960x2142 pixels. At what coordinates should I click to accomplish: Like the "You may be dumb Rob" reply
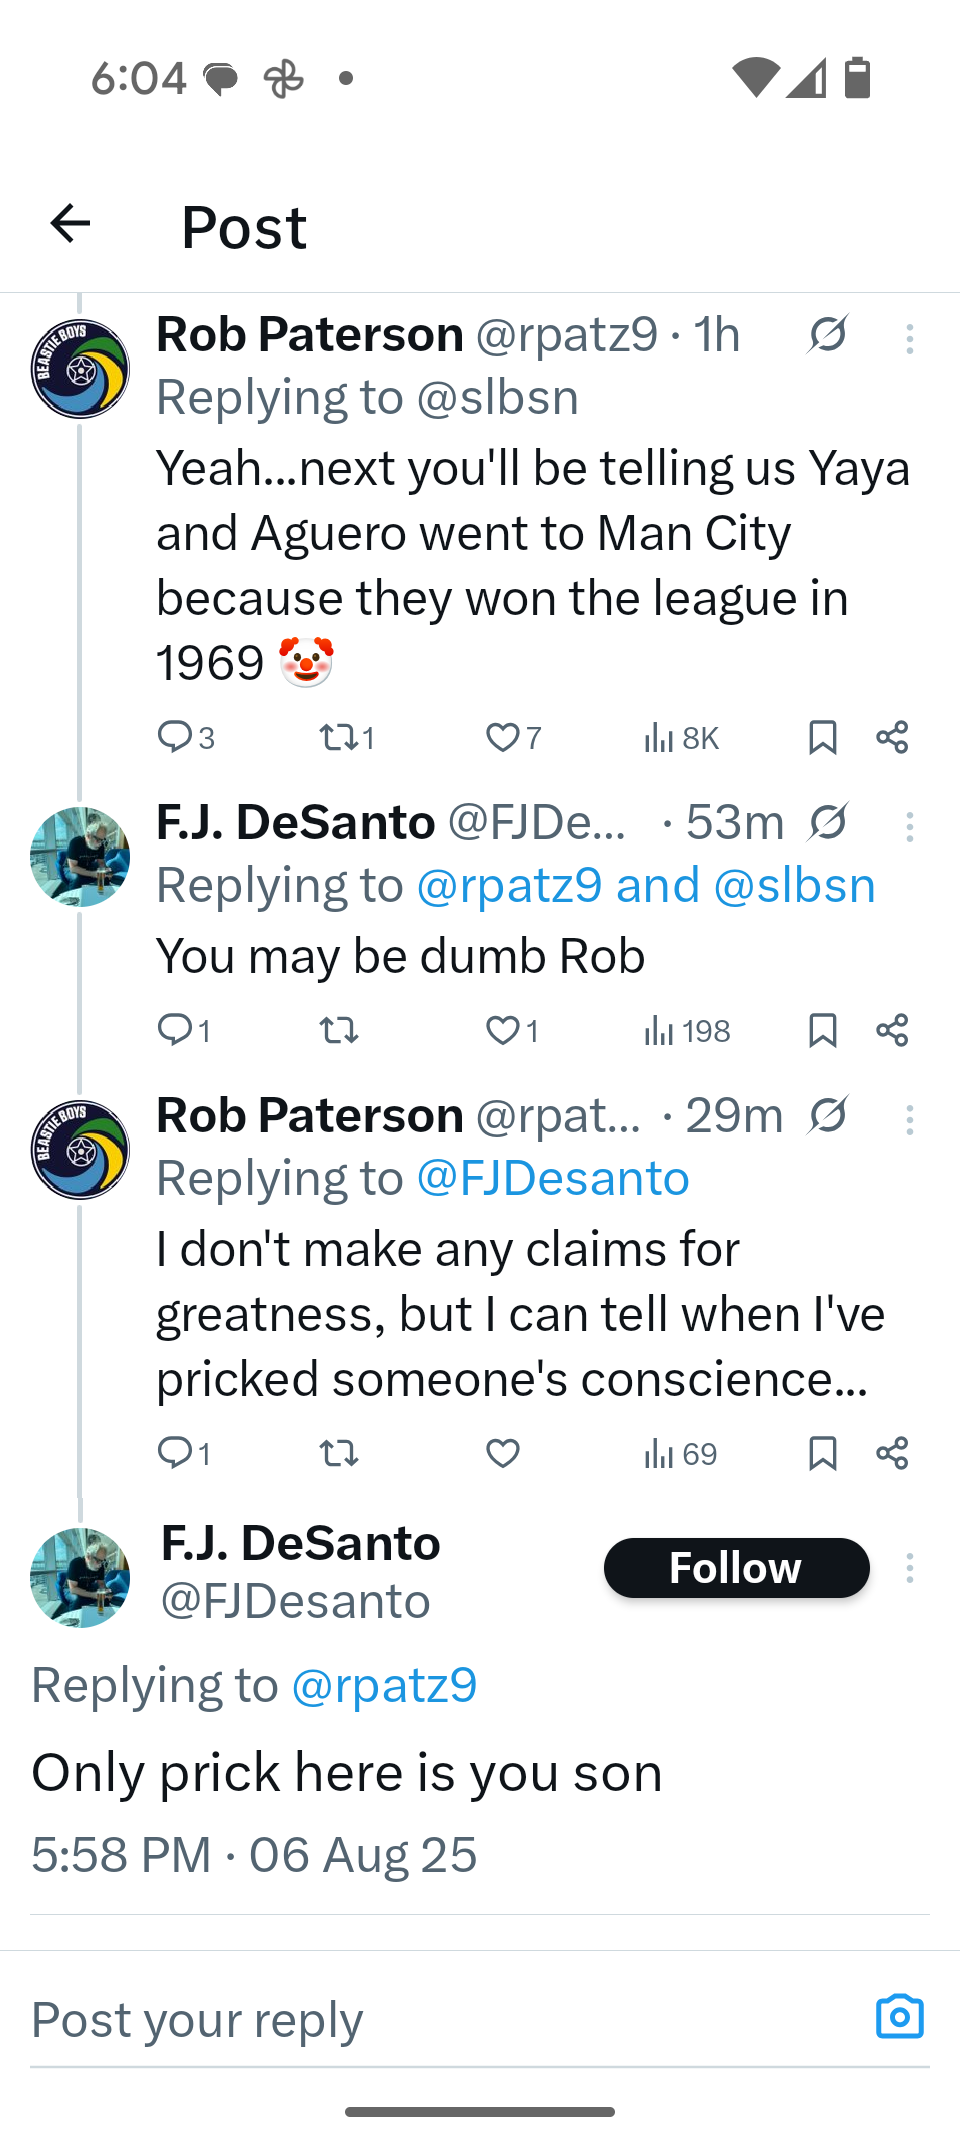[x=502, y=1030]
